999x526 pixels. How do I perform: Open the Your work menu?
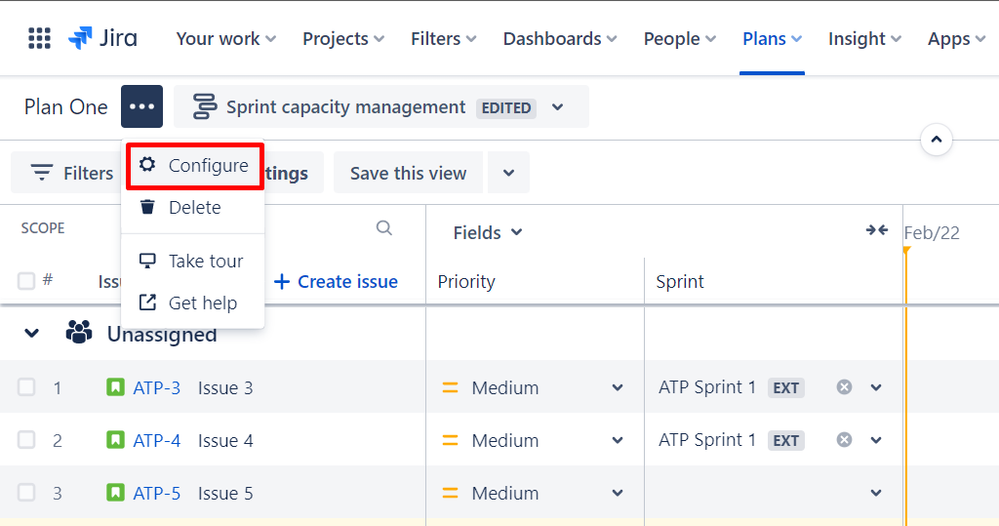click(226, 38)
